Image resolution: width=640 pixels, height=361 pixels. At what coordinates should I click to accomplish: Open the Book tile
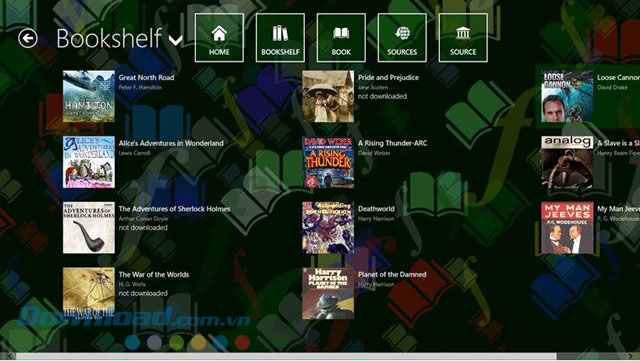click(x=341, y=38)
